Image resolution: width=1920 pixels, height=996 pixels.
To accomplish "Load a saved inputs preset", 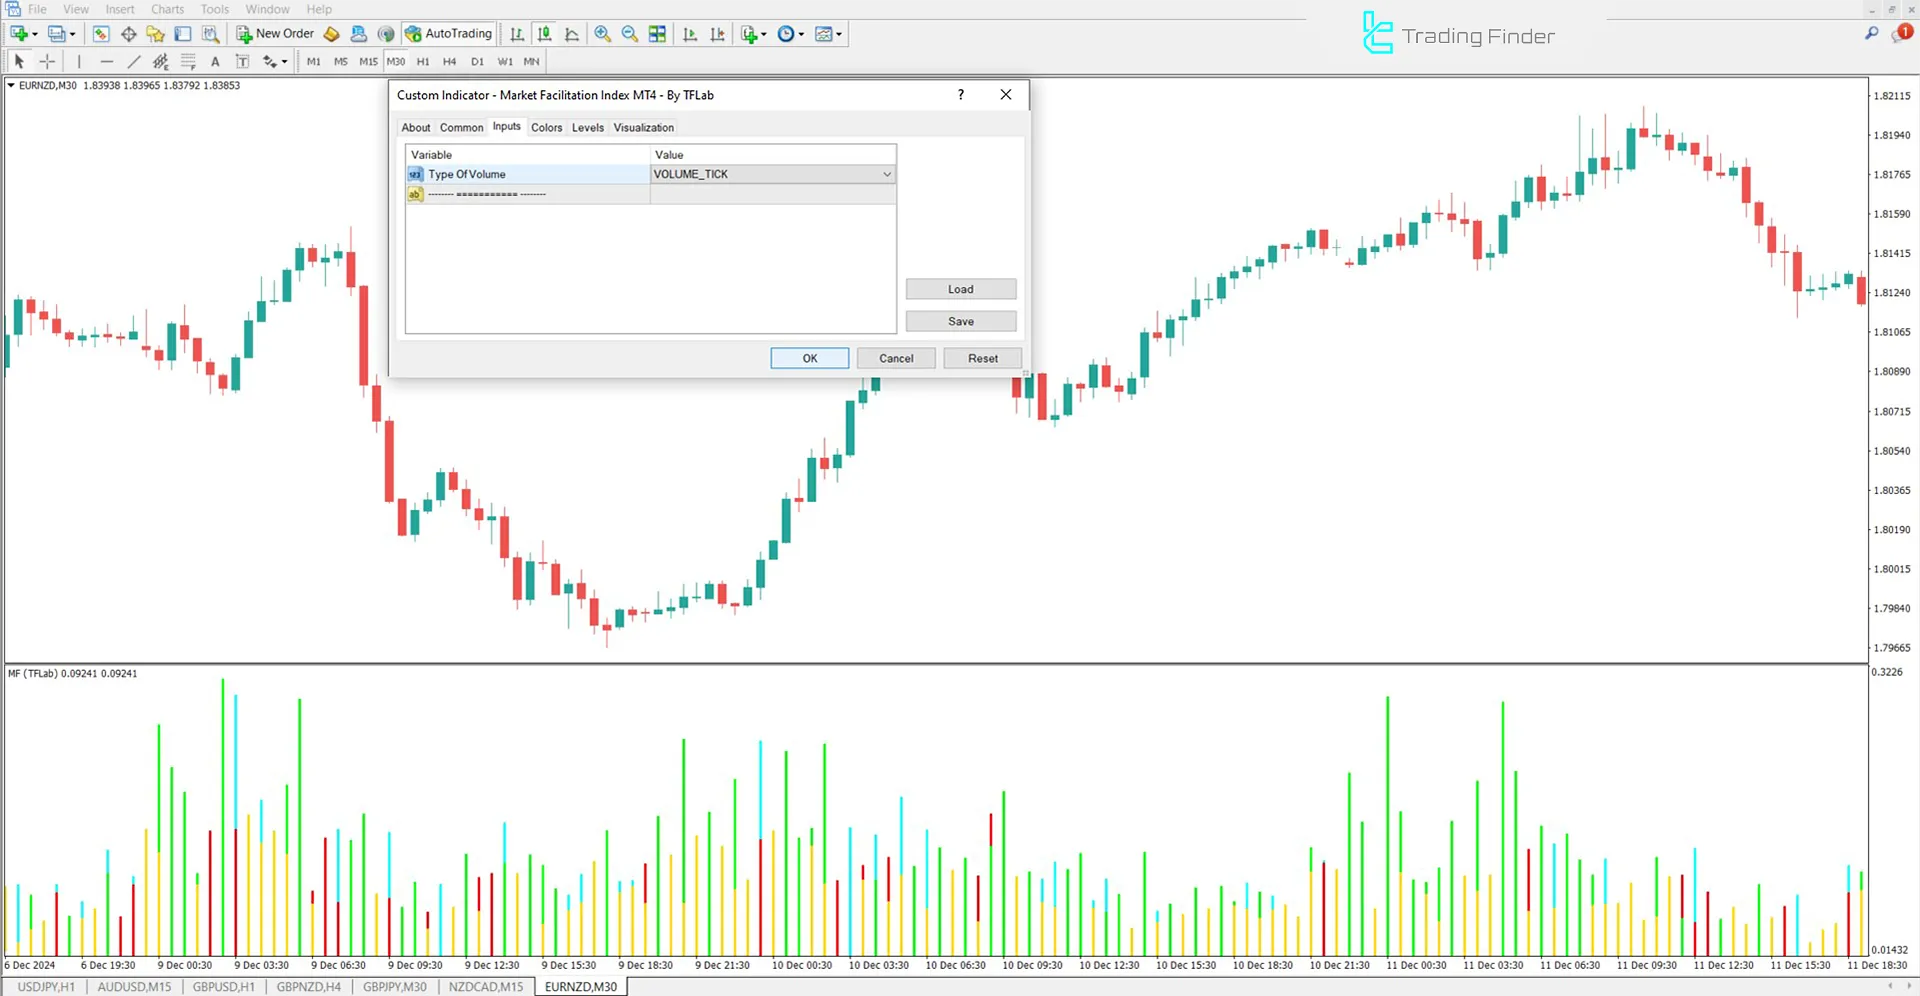I will [960, 288].
